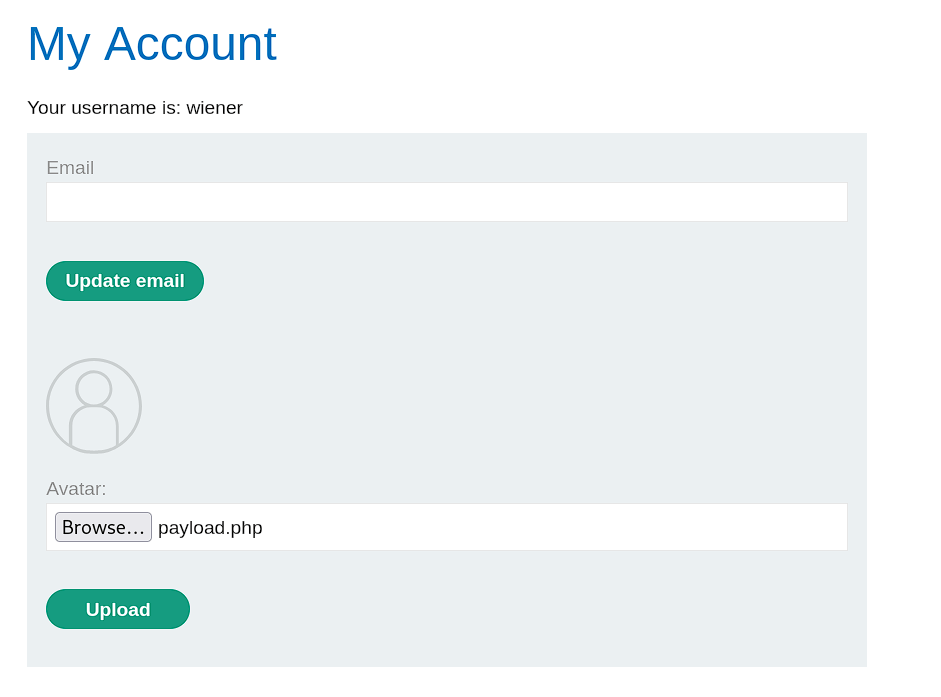The height and width of the screenshot is (697, 941).
Task: Click the Browse... control to change selected file
Action: [103, 527]
